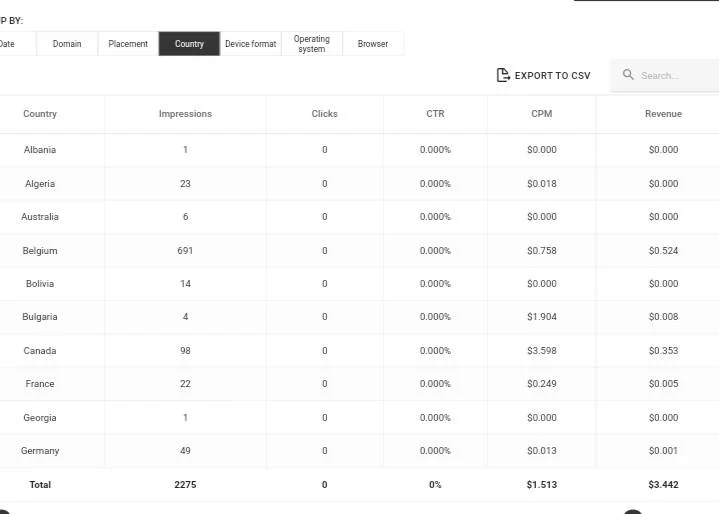The height and width of the screenshot is (514, 719).
Task: Group by Operating system
Action: pos(312,44)
